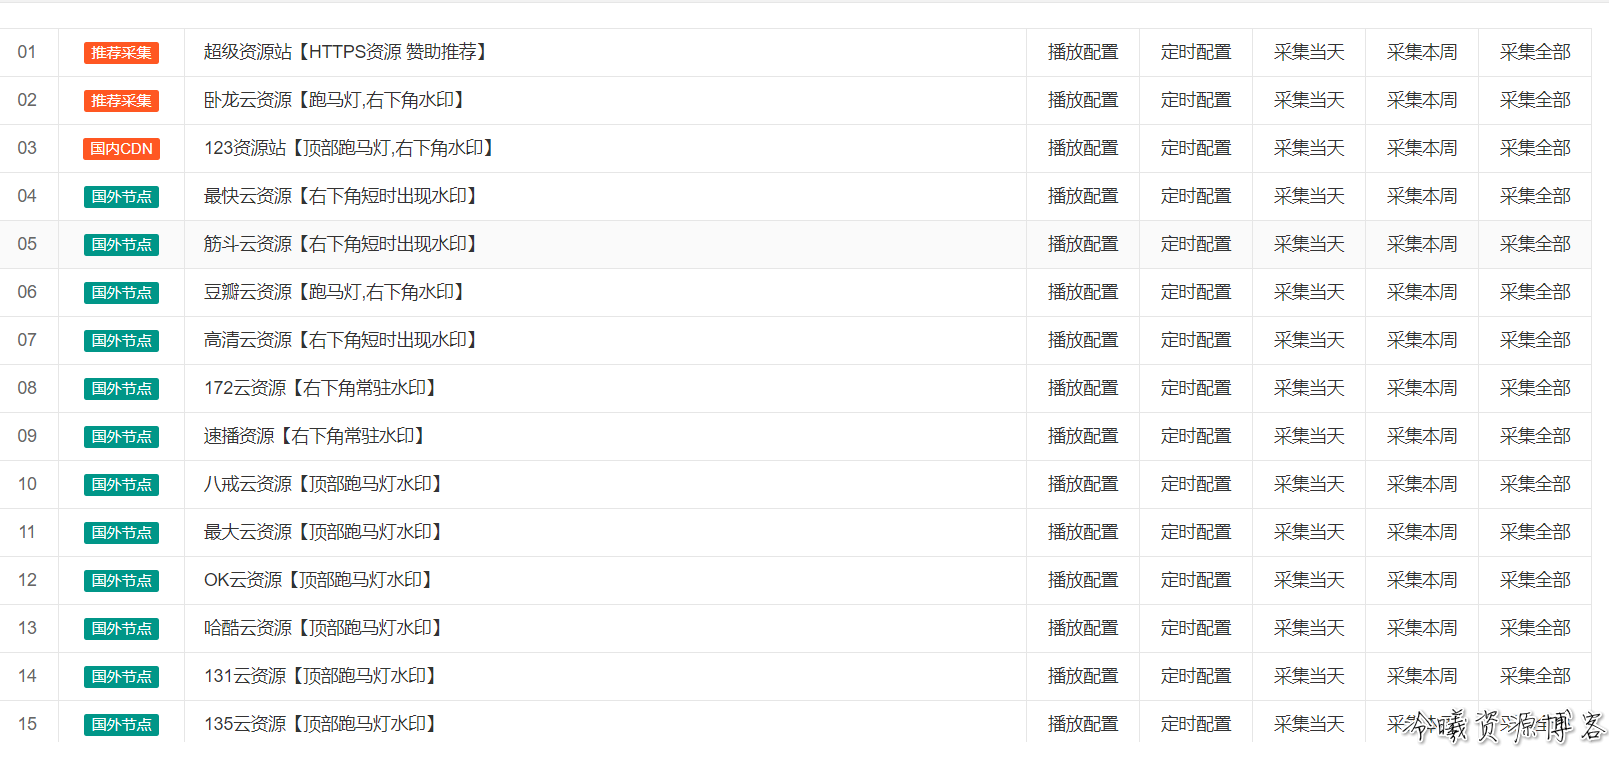Screen dimensions: 1609x760
Task: Open 定时配置 for 卧龙云资源 row
Action: (x=1196, y=100)
